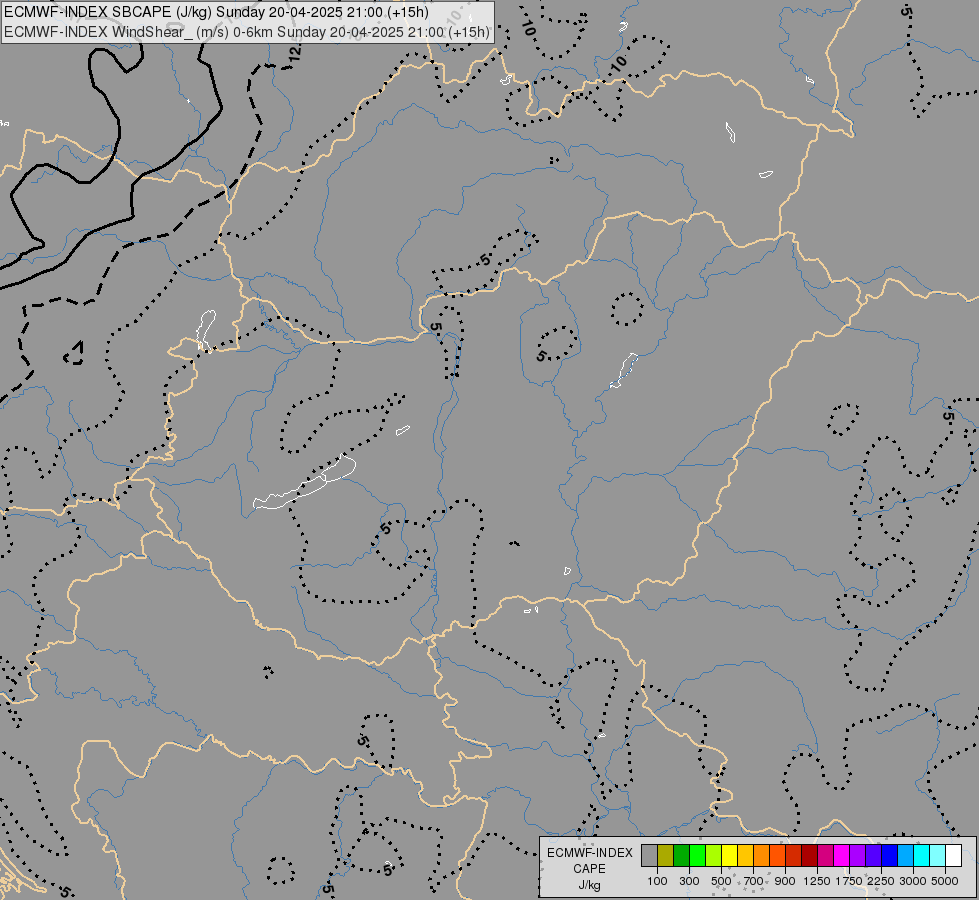Select the indigo violet legend swatch
This screenshot has height=900, width=979.
[x=873, y=856]
